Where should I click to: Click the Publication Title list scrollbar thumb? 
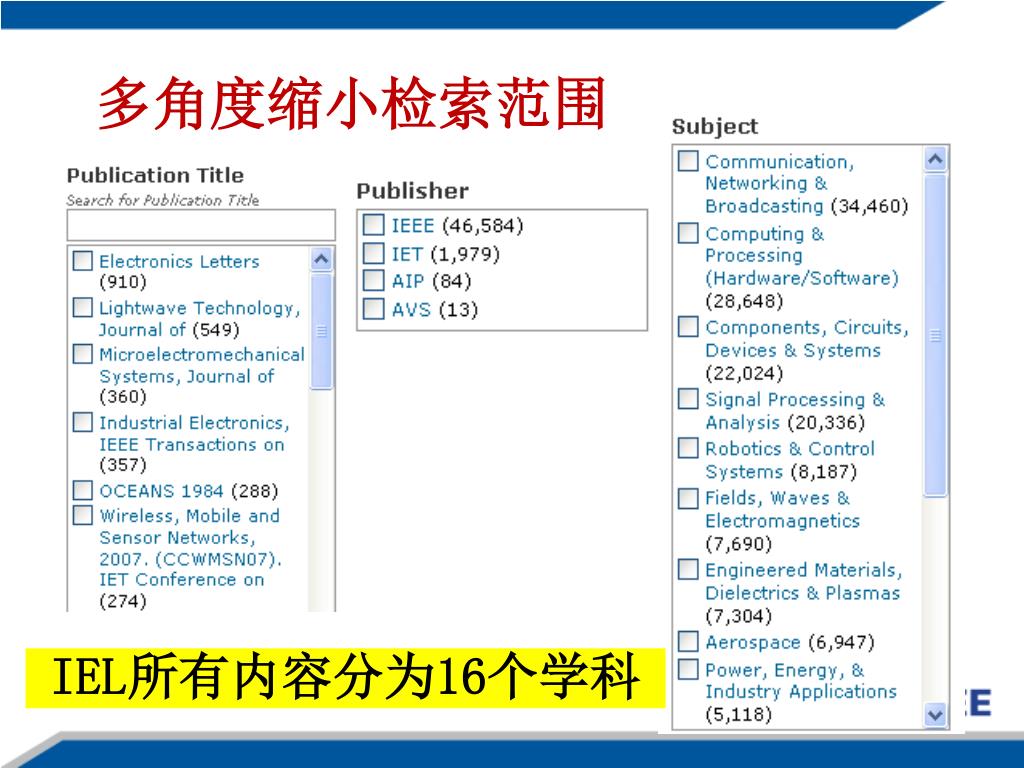click(x=321, y=331)
